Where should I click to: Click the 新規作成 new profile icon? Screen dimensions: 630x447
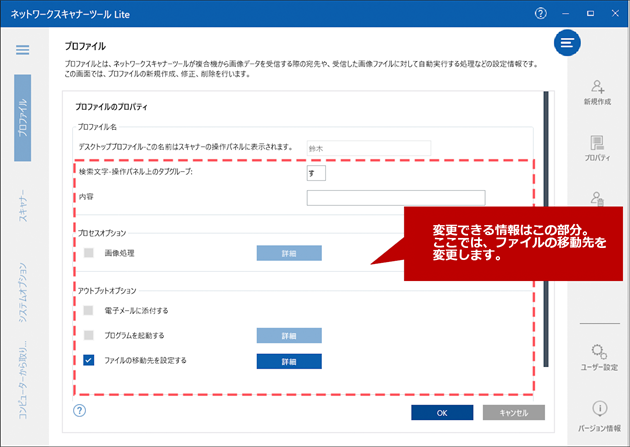coord(597,88)
